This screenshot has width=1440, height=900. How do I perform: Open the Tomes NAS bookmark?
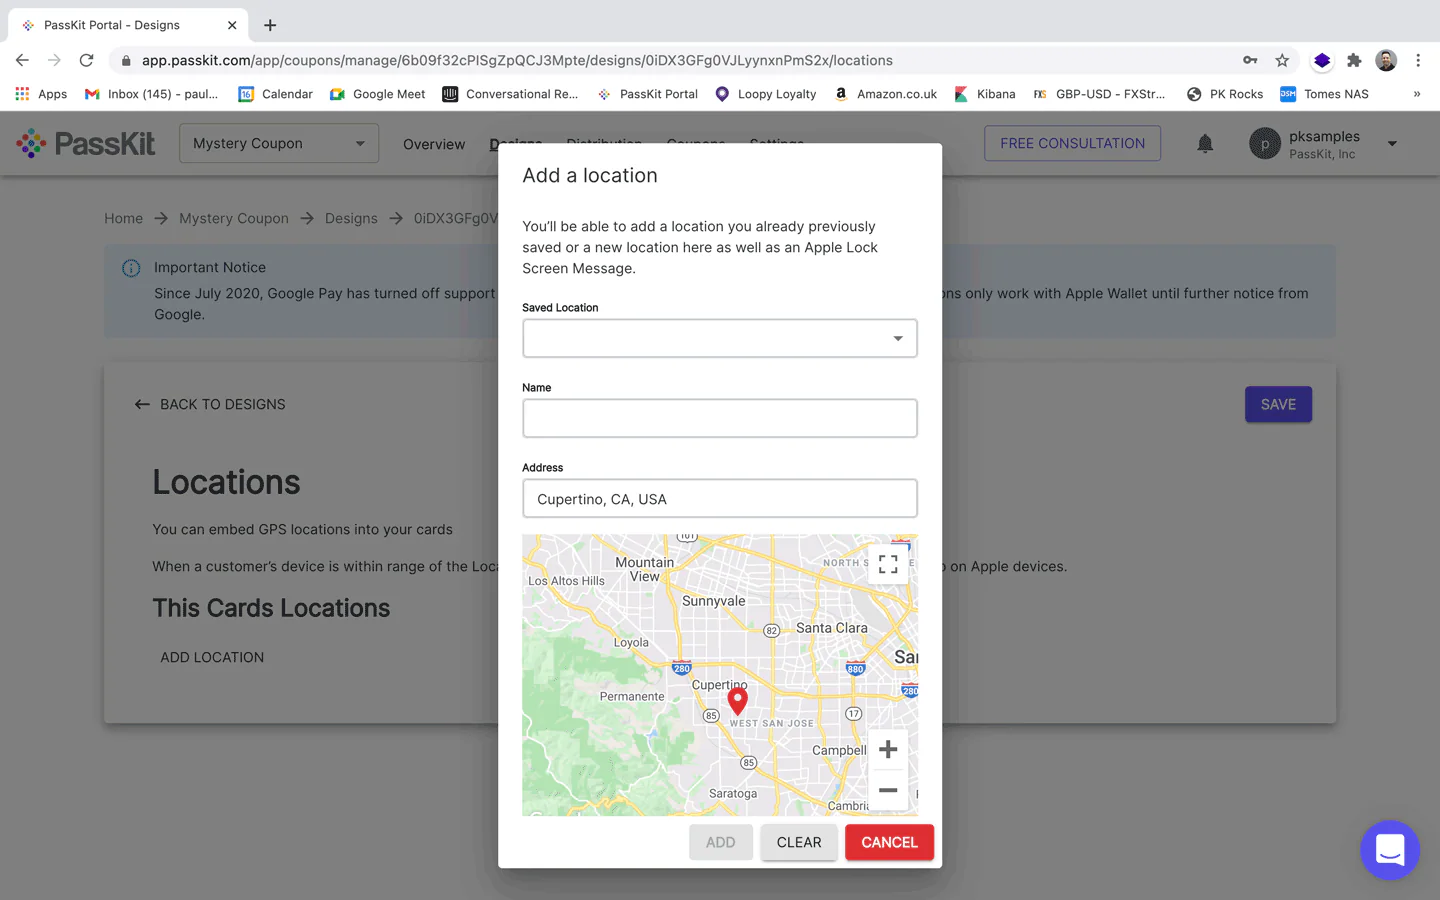coord(1324,94)
